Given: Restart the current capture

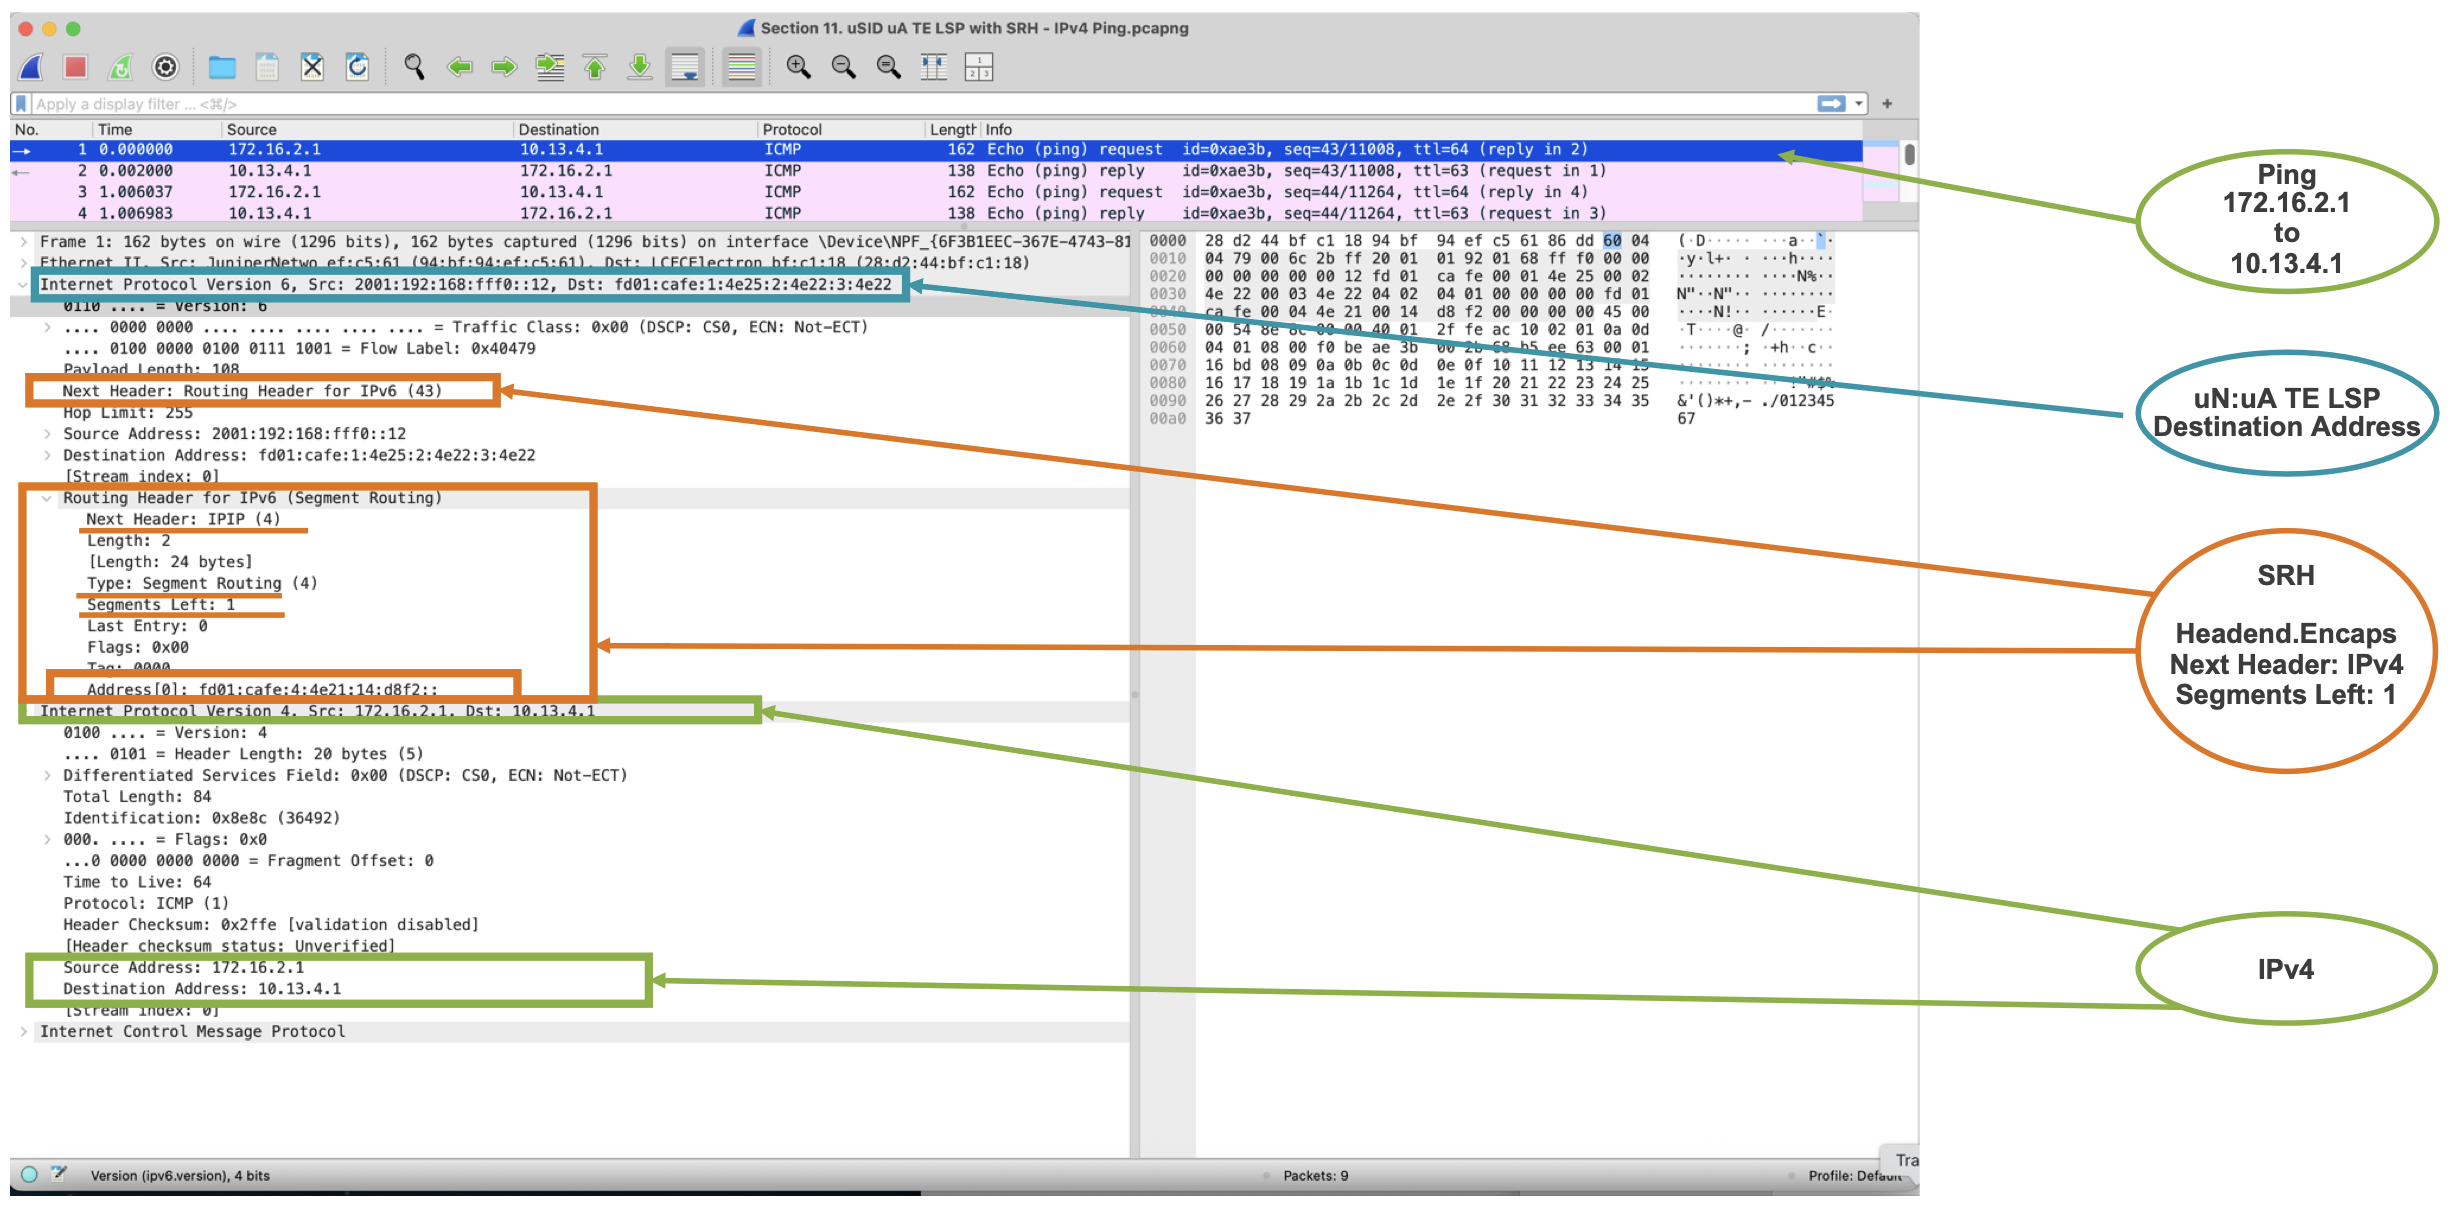Looking at the screenshot, I should point(121,67).
